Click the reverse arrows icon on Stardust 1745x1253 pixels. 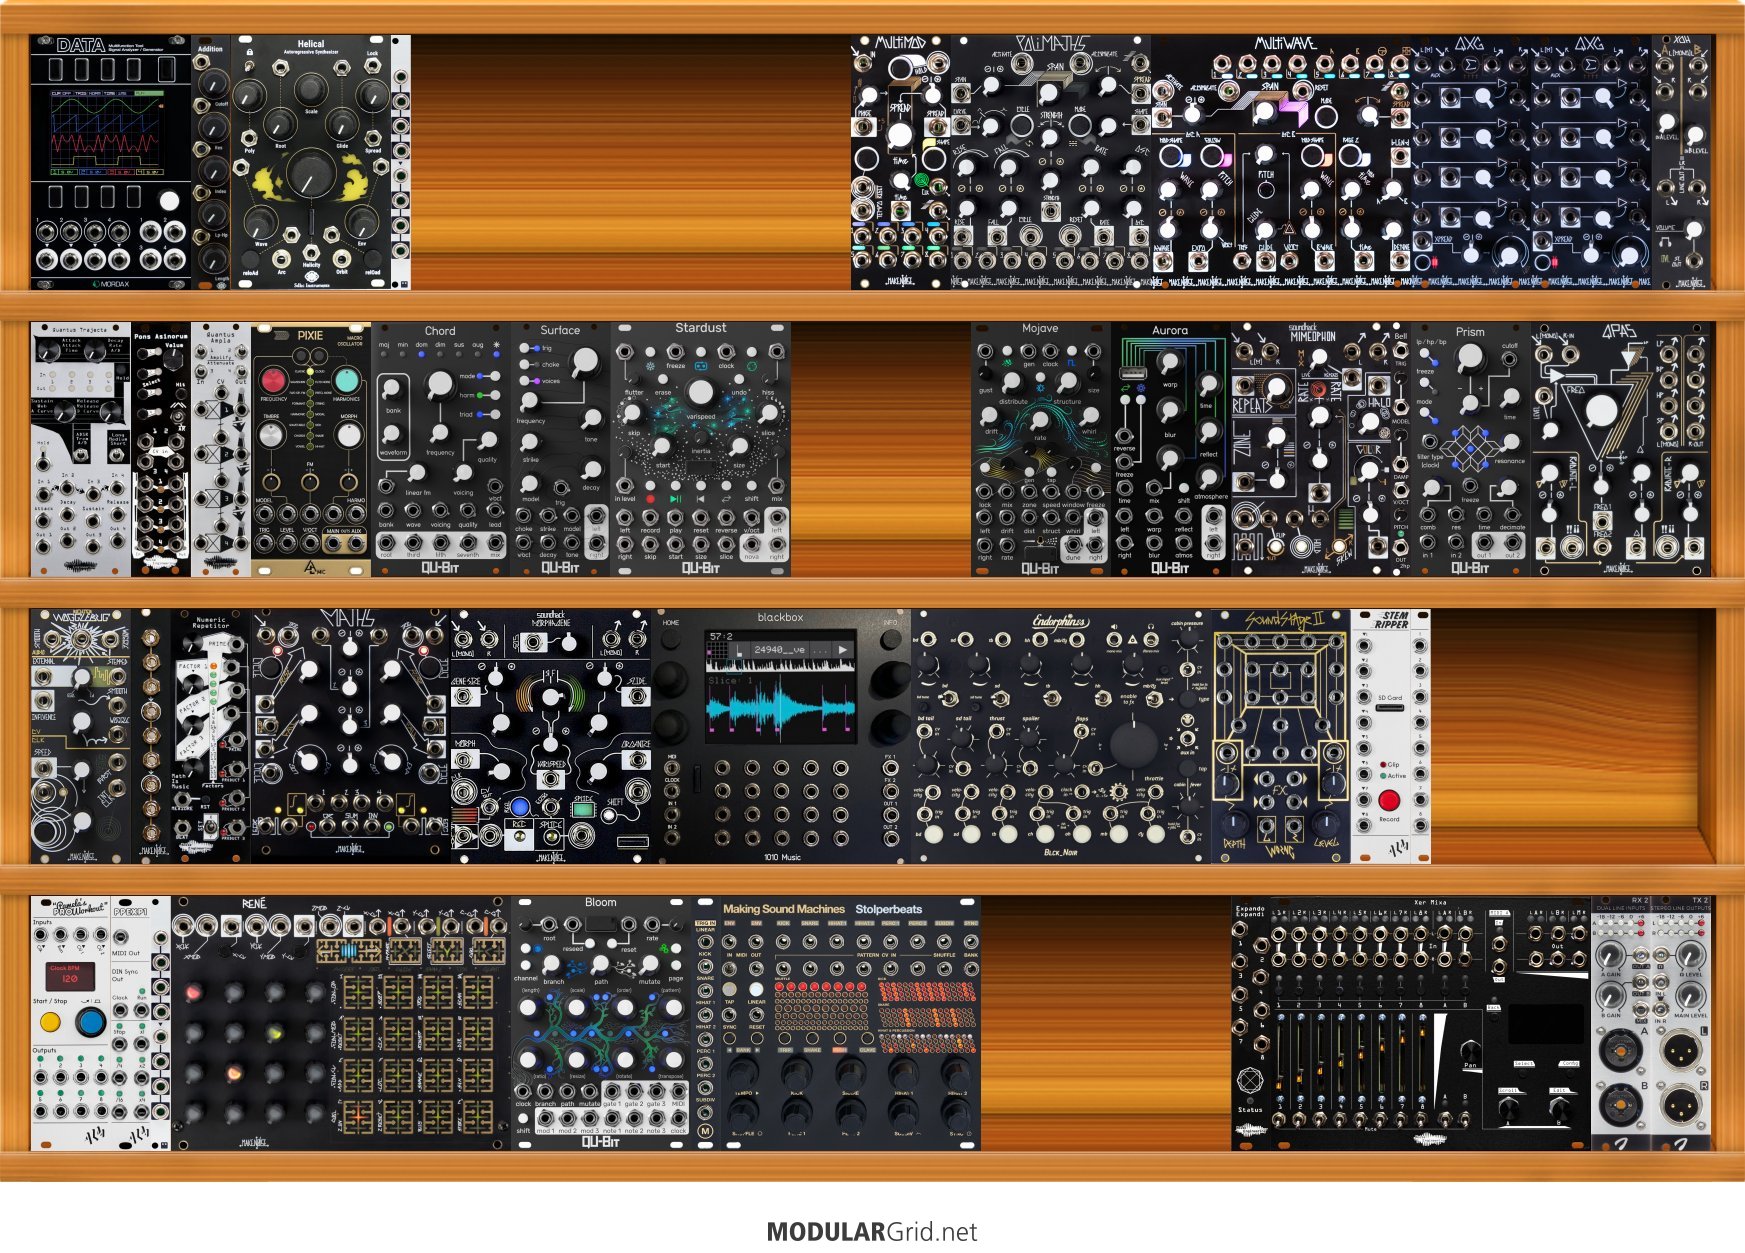[x=726, y=498]
